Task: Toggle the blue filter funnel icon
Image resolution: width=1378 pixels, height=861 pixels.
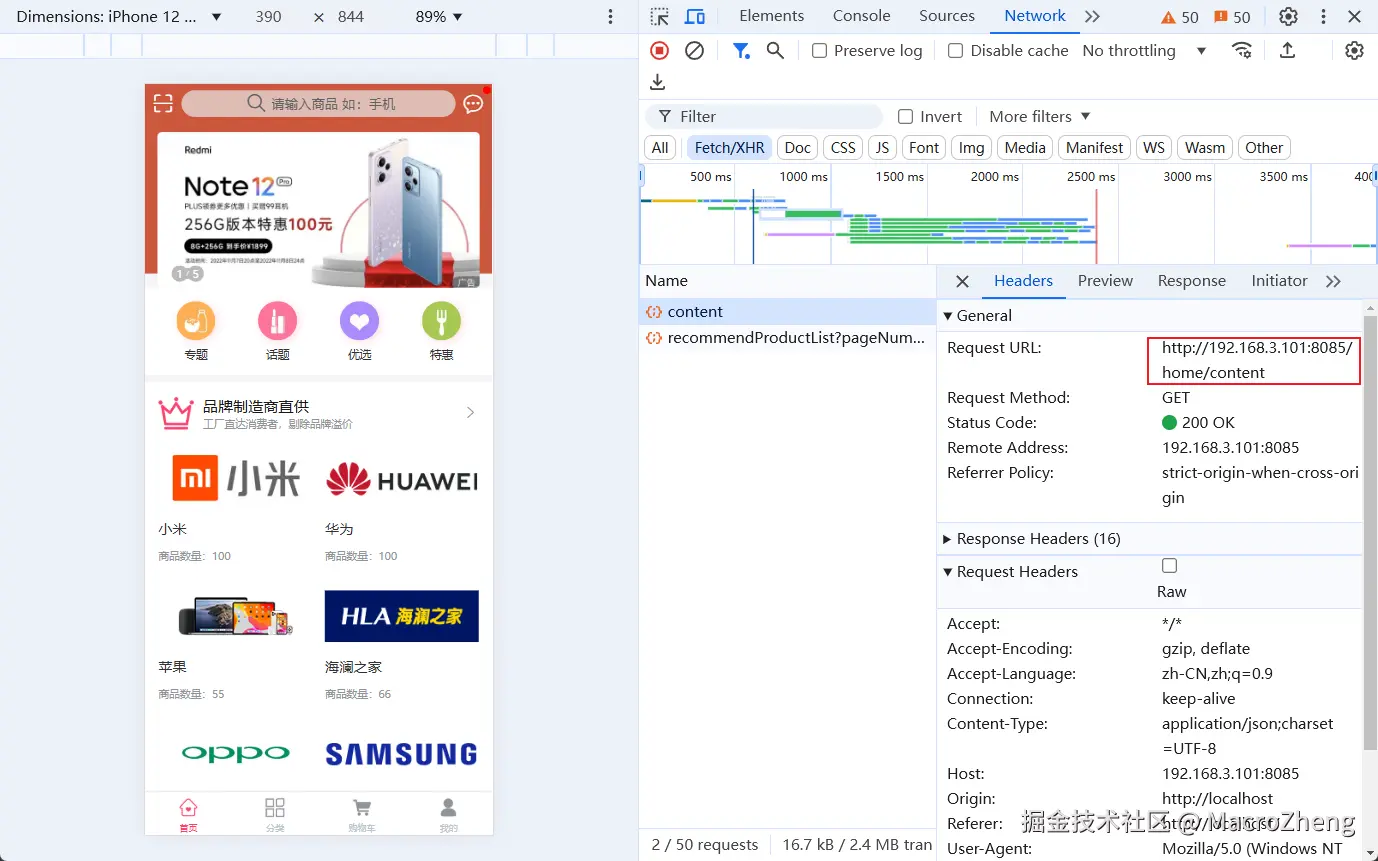Action: click(741, 50)
